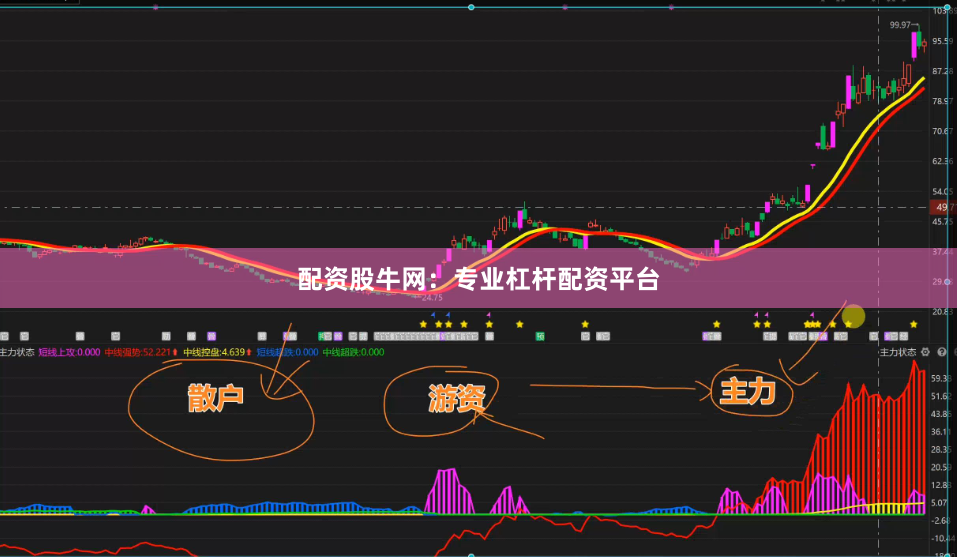Click the 62.36 price axis label

coord(943,161)
